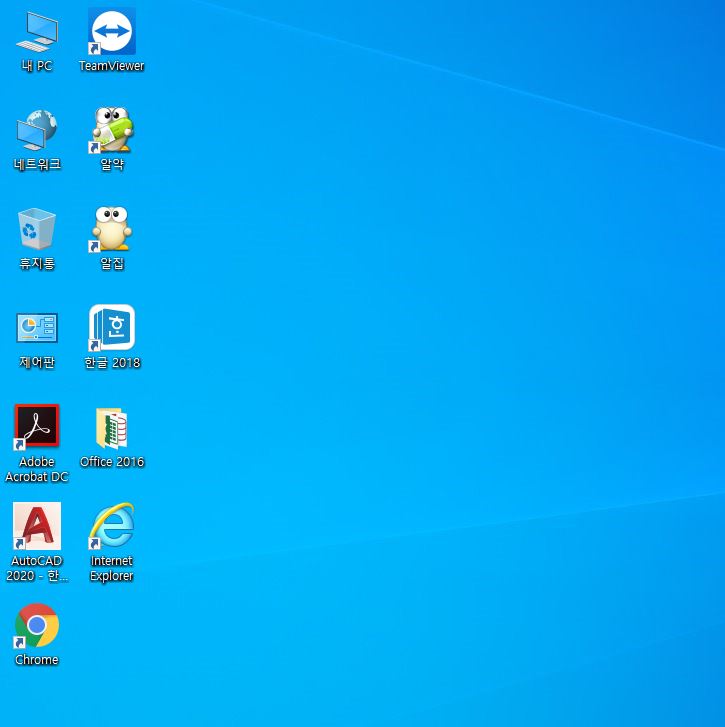725x727 pixels.
Task: Click the '제어판' label text
Action: point(37,362)
